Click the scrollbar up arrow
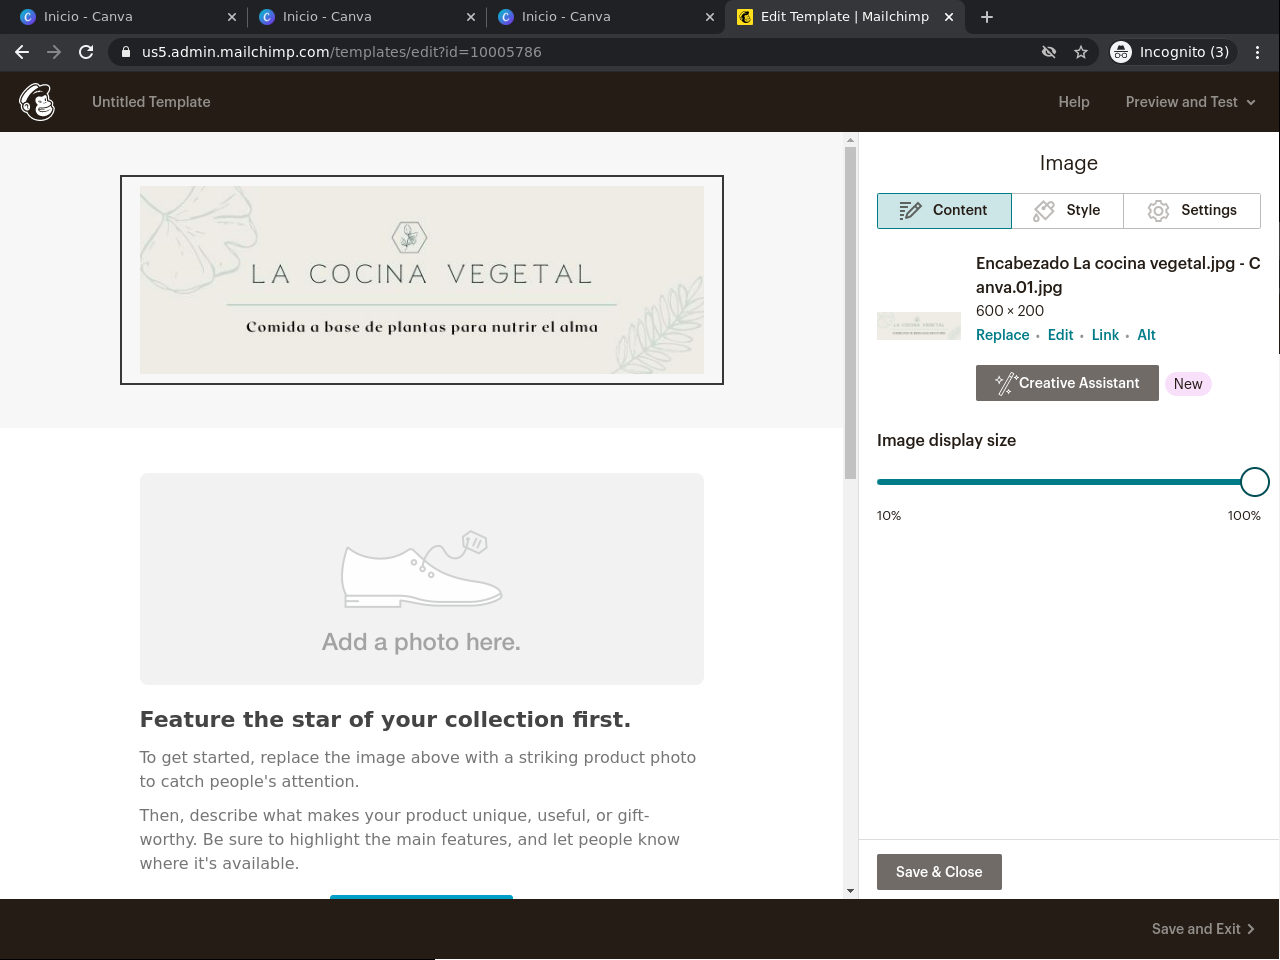The image size is (1280, 960). click(x=850, y=140)
